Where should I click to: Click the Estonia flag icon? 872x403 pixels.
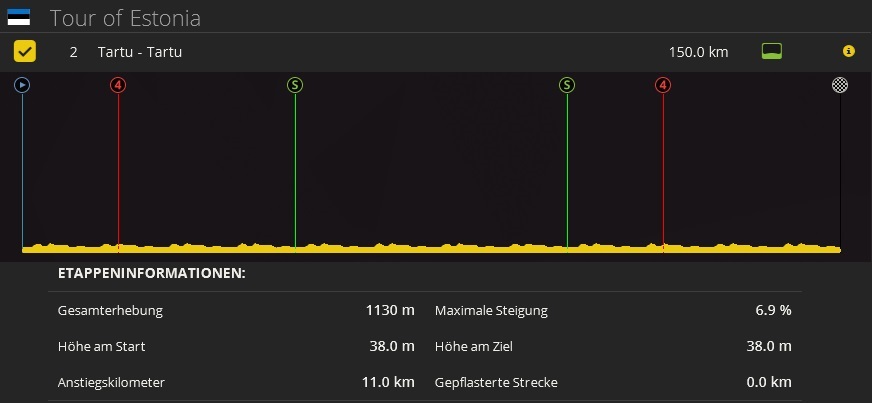(x=18, y=17)
